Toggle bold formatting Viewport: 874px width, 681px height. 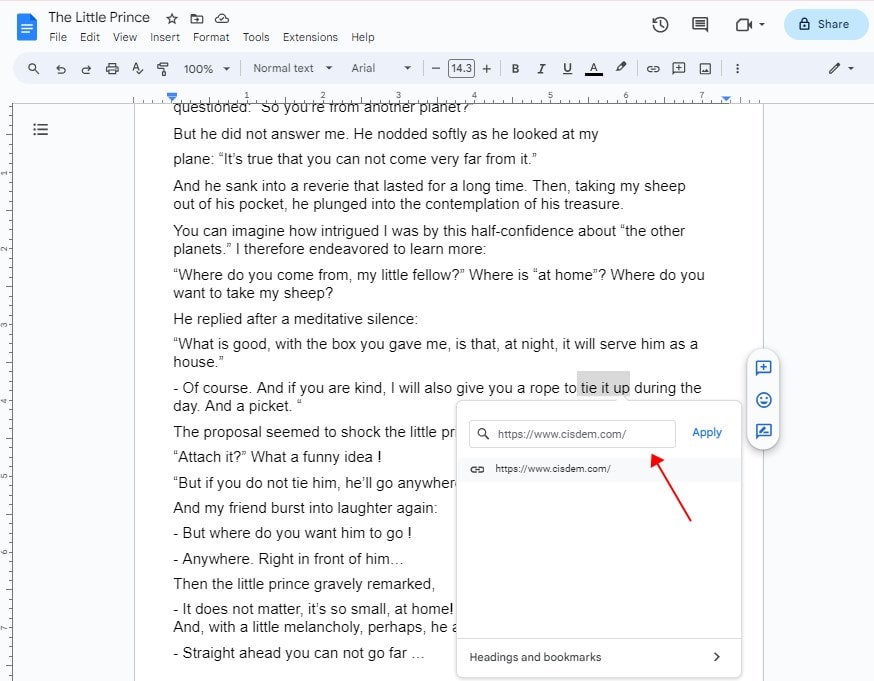(x=515, y=68)
